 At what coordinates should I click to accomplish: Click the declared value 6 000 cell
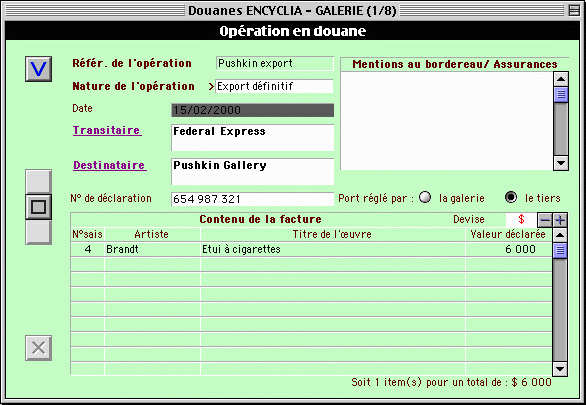click(509, 249)
